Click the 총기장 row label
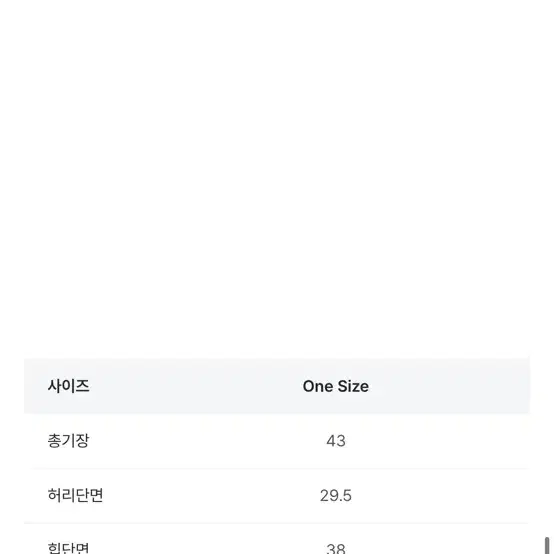Screen dimensions: 554x554 click(69, 441)
